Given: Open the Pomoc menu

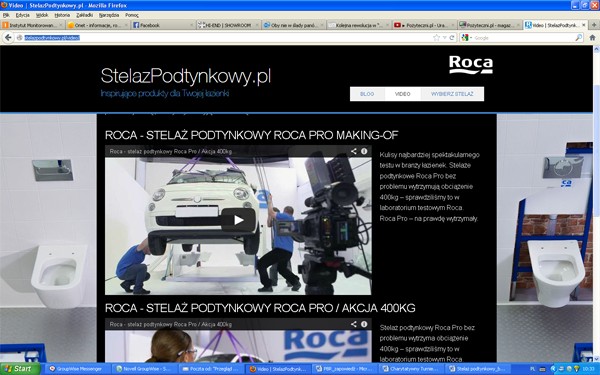Looking at the screenshot, I should point(132,15).
